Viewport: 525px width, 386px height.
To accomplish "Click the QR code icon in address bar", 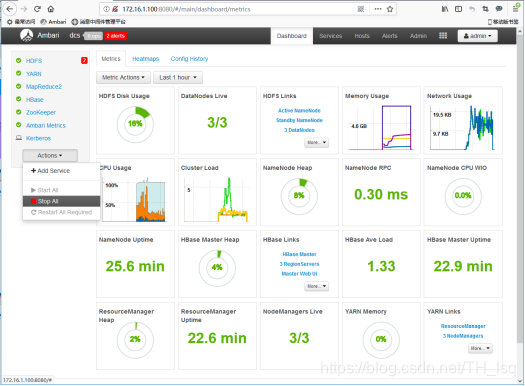I will [361, 9].
